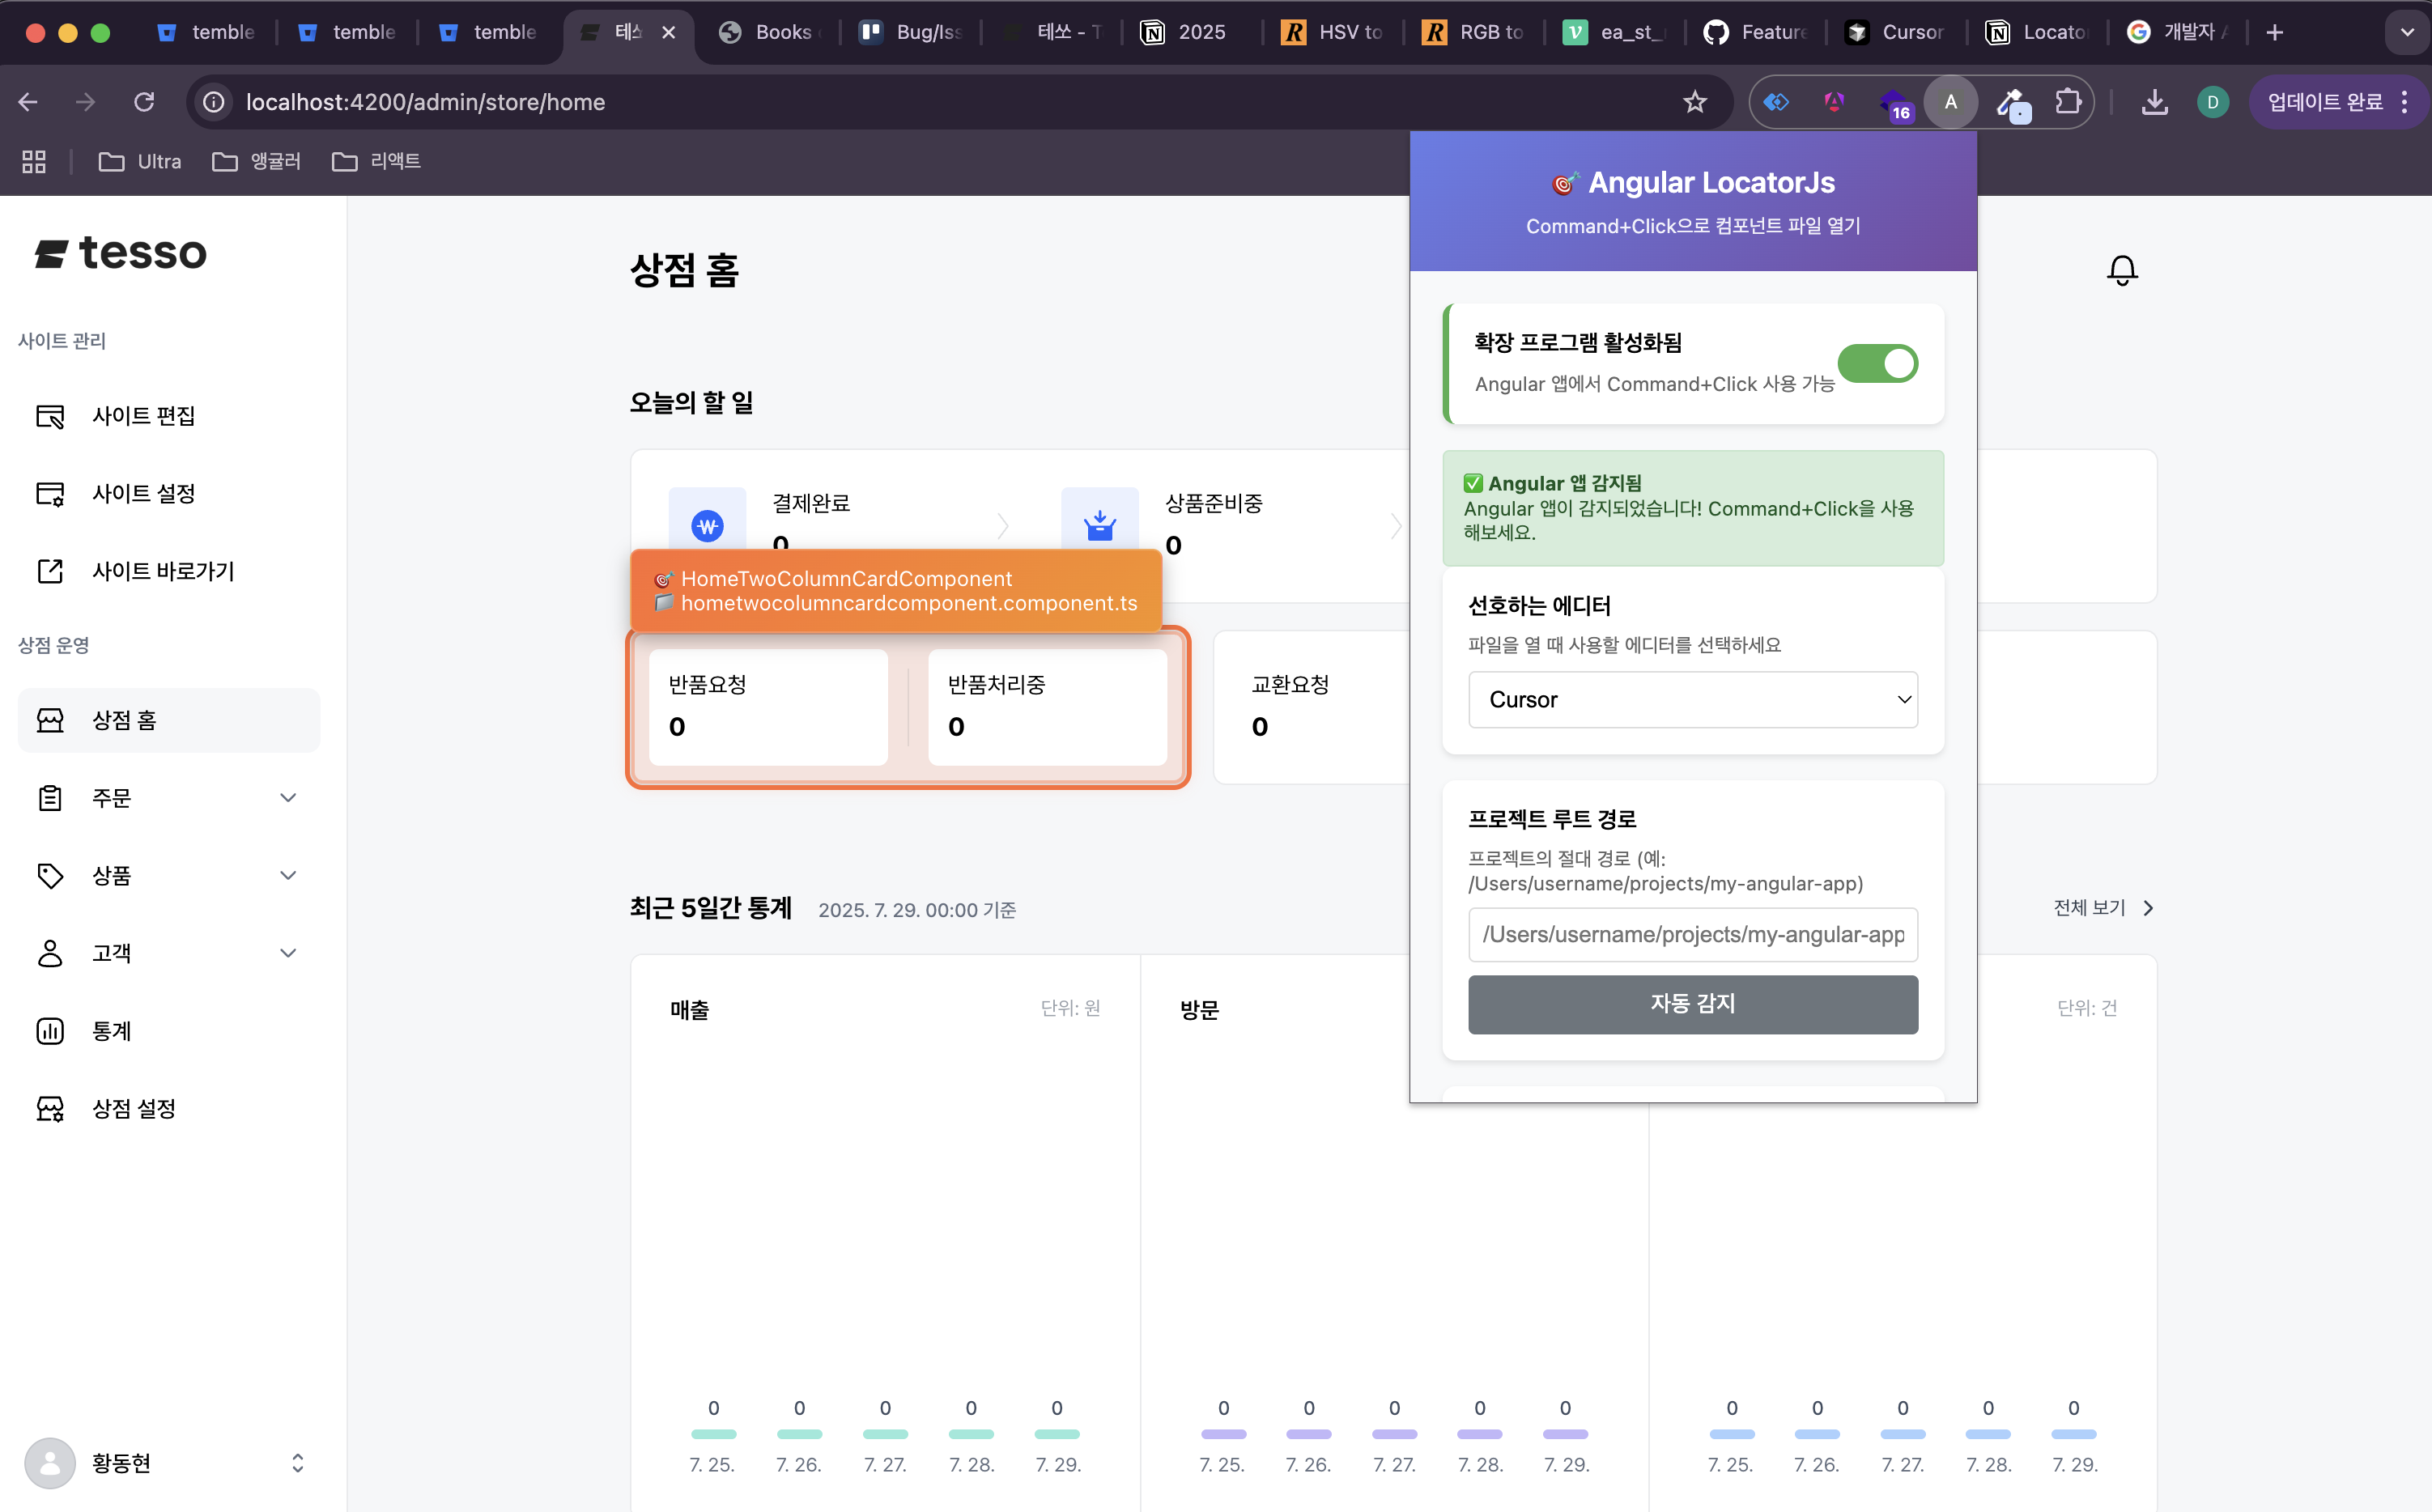Select 통계 in the sidebar

point(111,1031)
